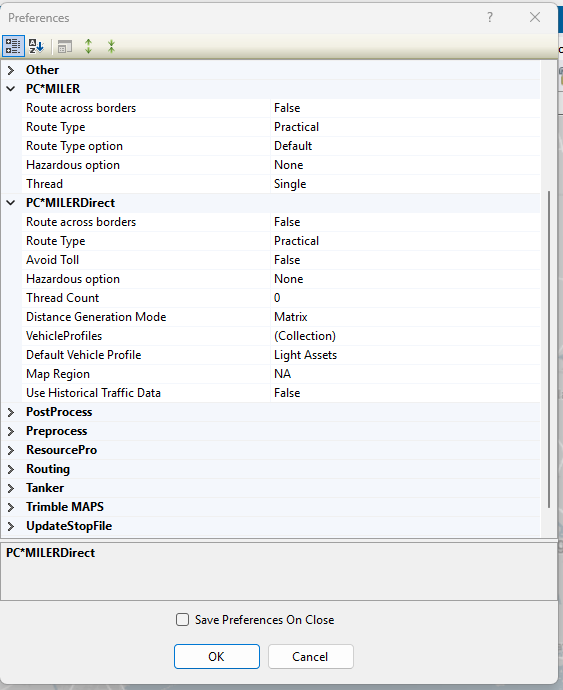Open the VehicleProfiles (Collection) value
This screenshot has height=690, width=563.
(x=405, y=336)
